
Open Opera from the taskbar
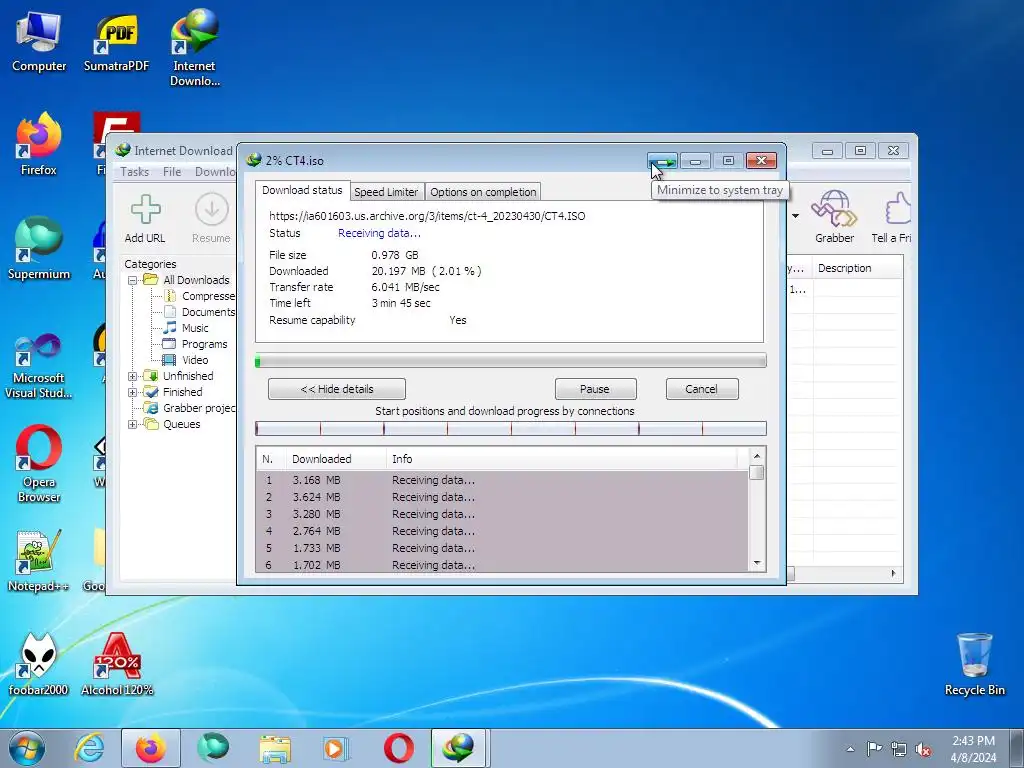tap(398, 748)
